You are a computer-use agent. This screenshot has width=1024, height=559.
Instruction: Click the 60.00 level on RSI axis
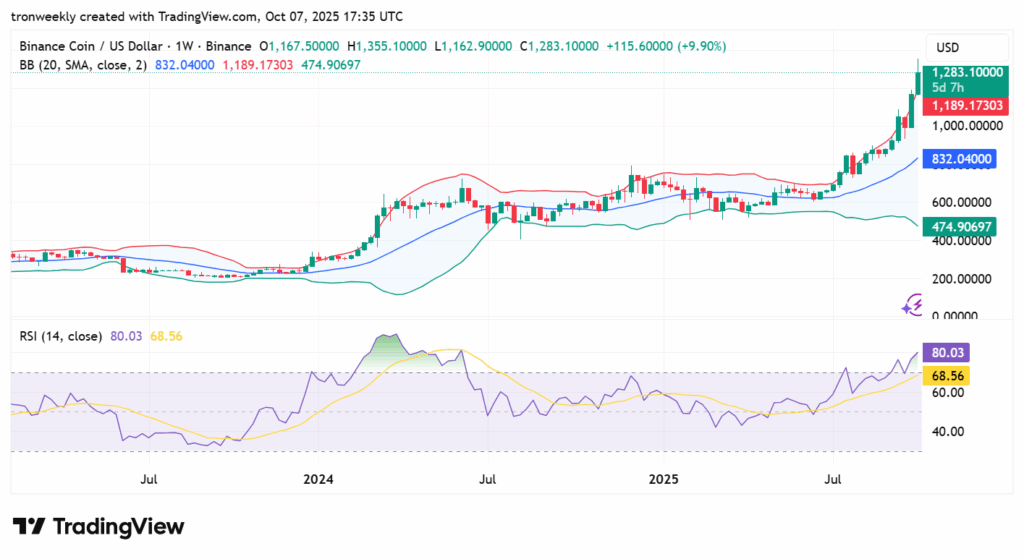click(x=946, y=393)
